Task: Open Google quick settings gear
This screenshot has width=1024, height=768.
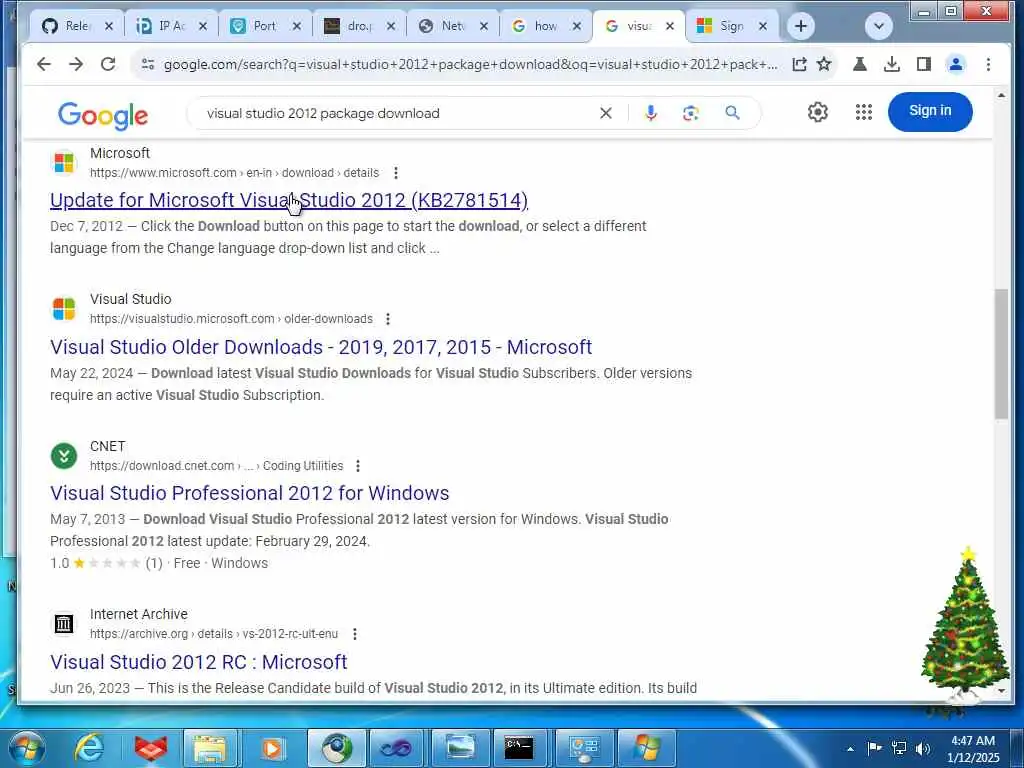Action: [x=817, y=112]
